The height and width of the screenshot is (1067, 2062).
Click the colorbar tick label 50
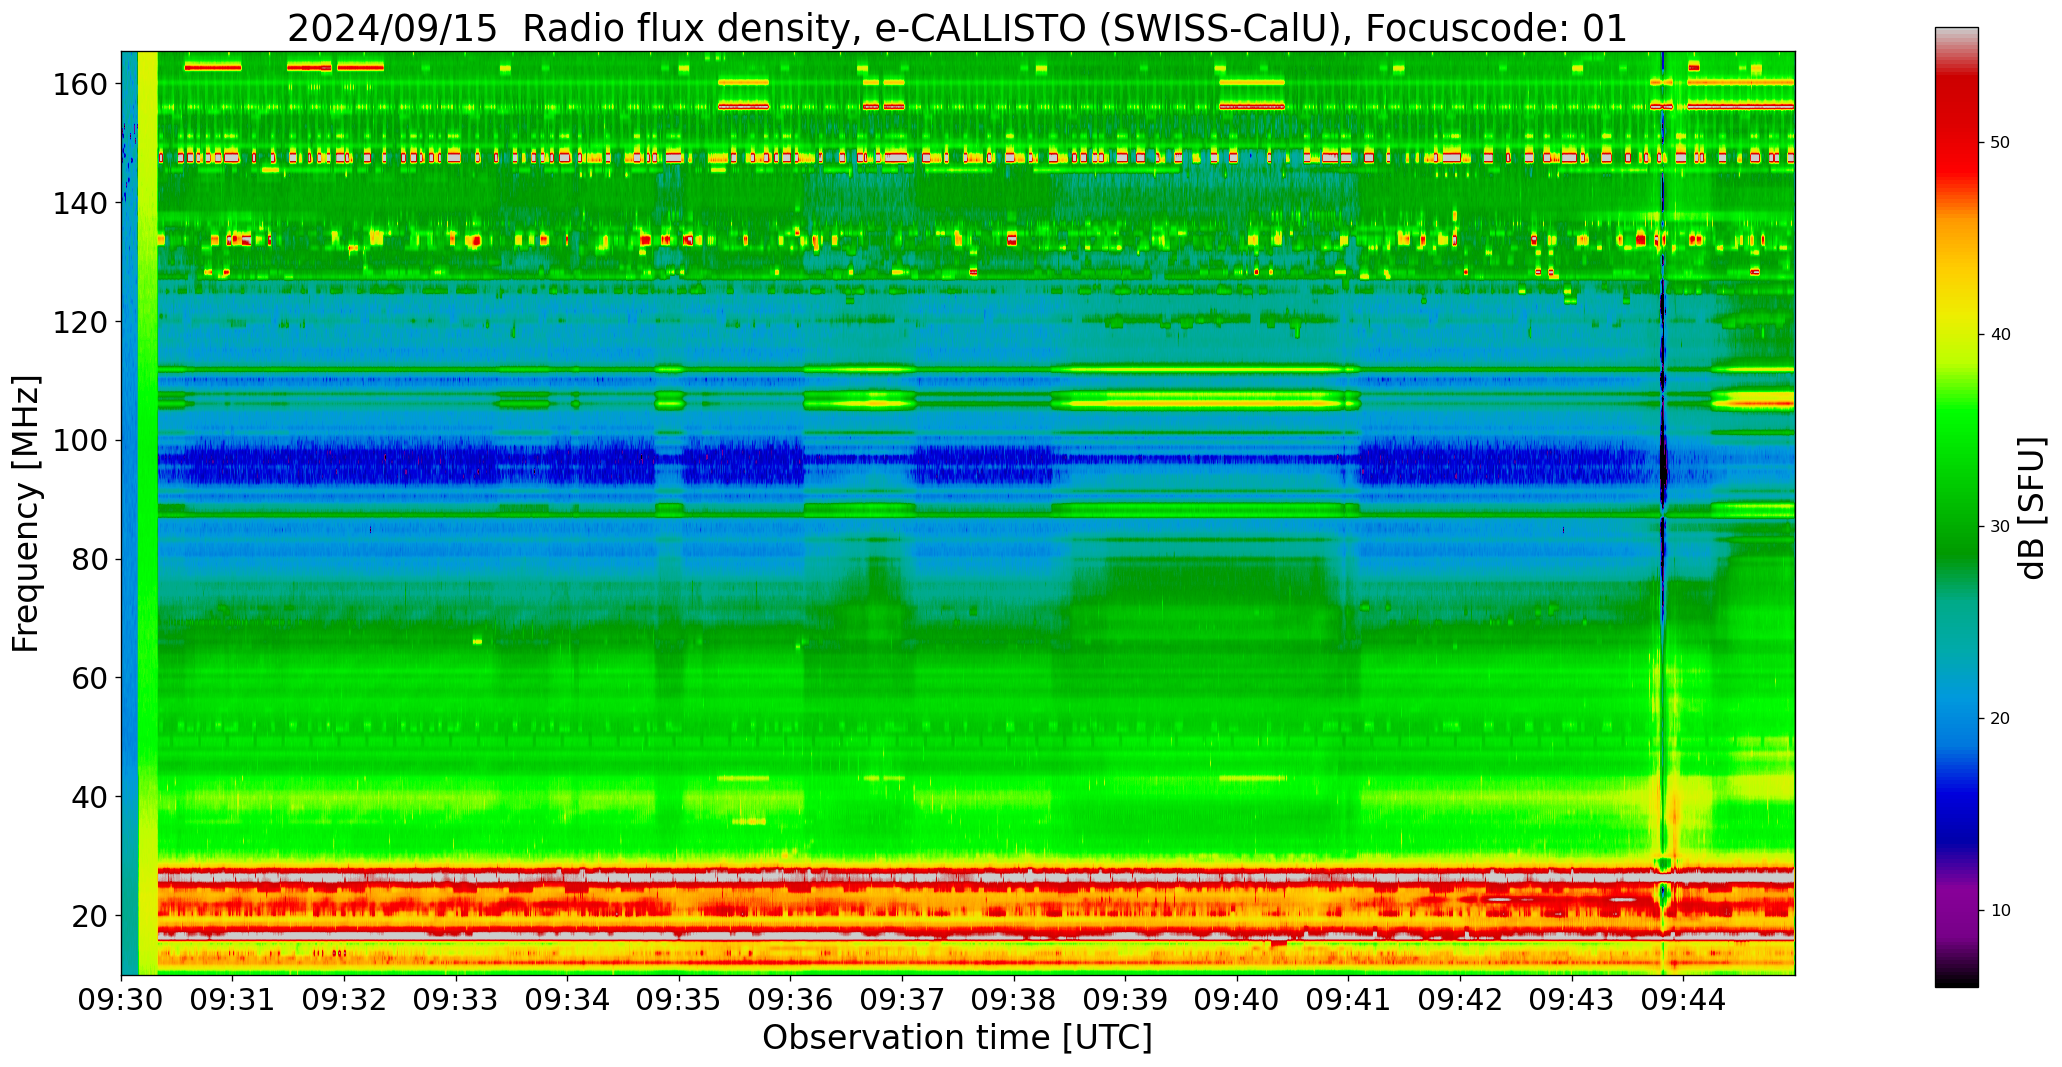(2000, 143)
